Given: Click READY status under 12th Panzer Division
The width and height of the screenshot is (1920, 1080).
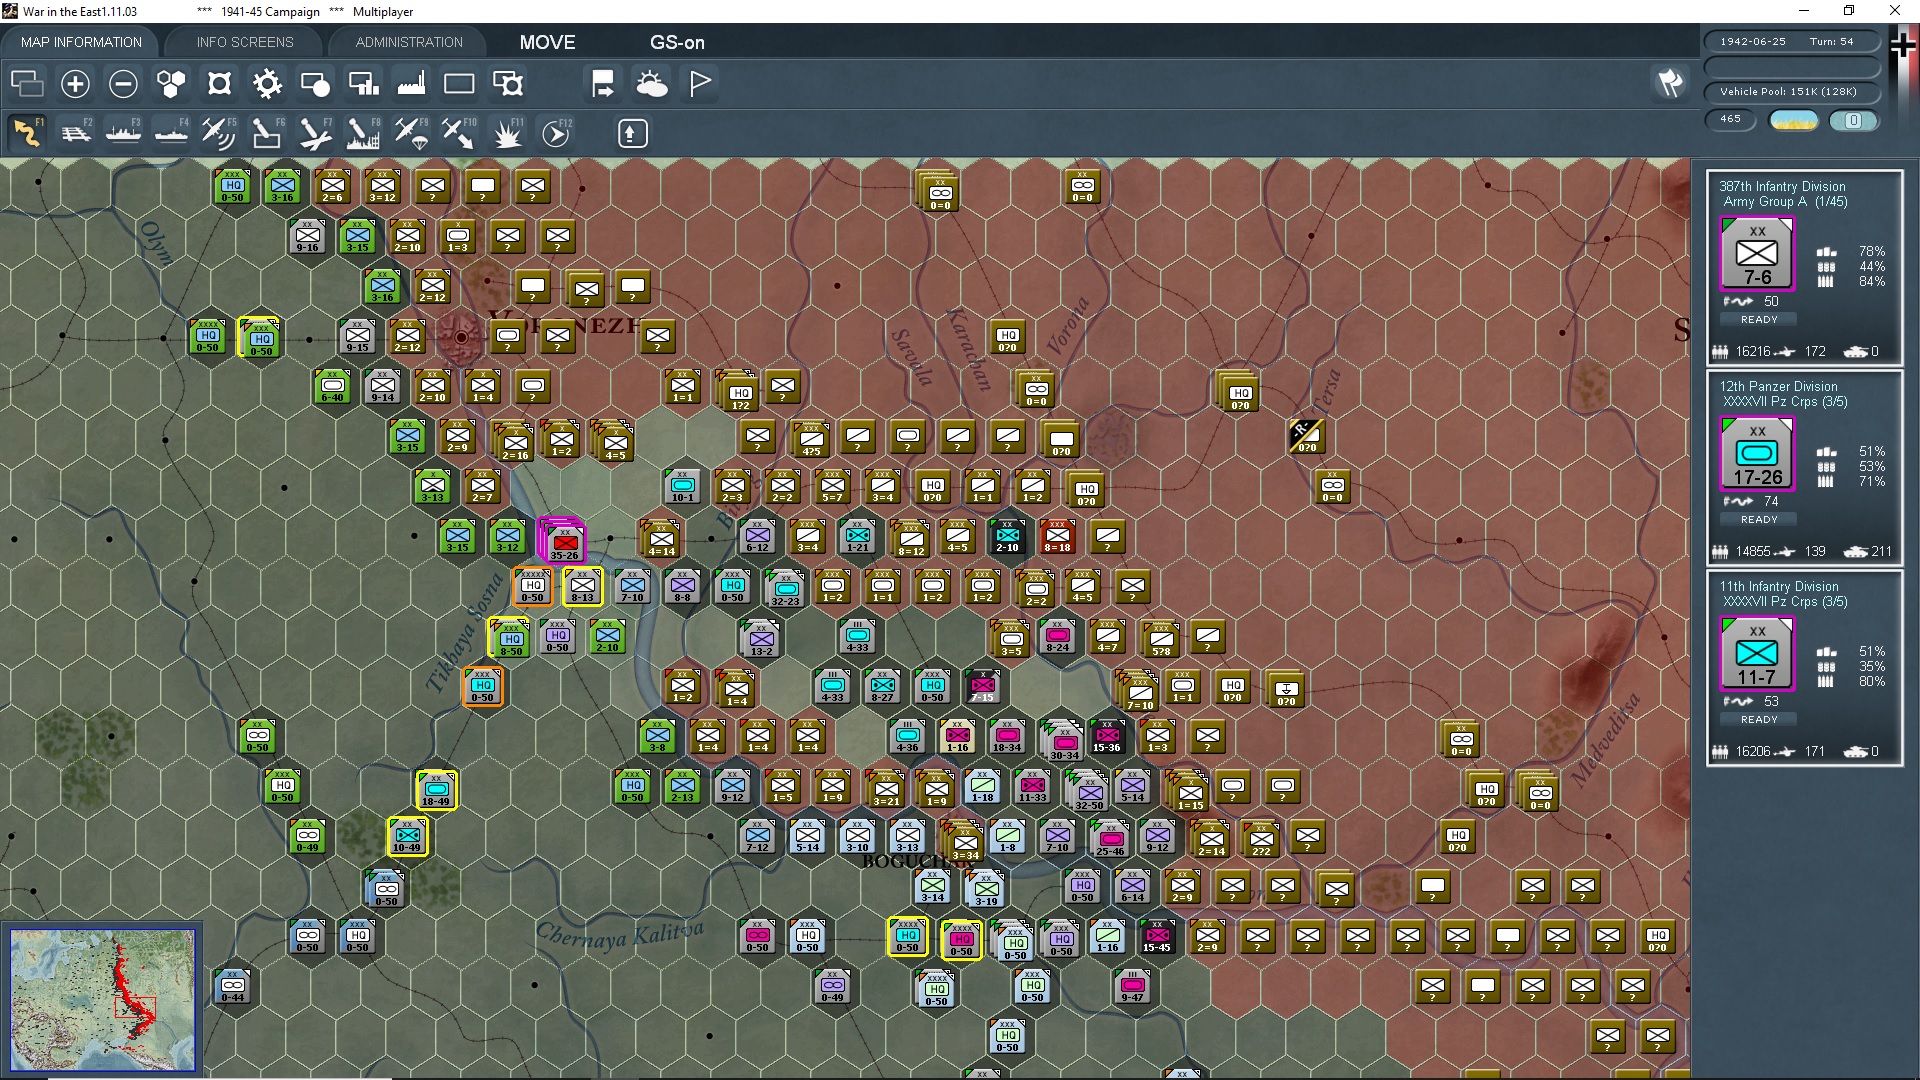Looking at the screenshot, I should (1759, 519).
